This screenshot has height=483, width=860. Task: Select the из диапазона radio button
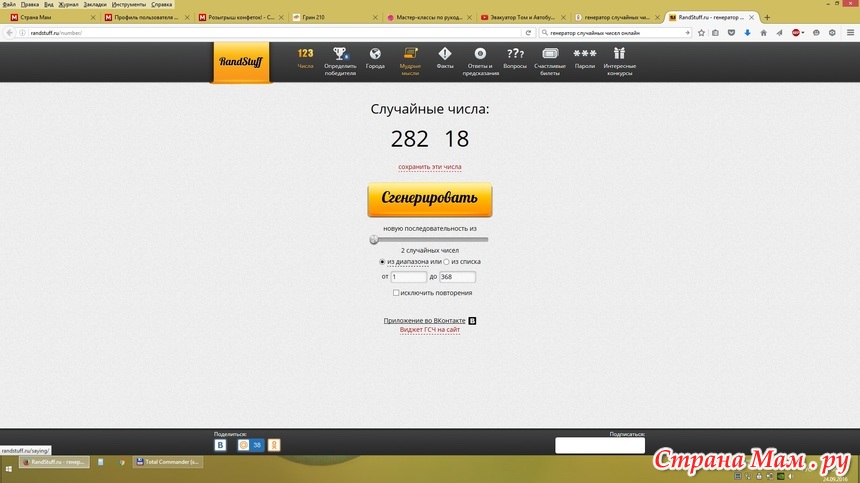382,262
